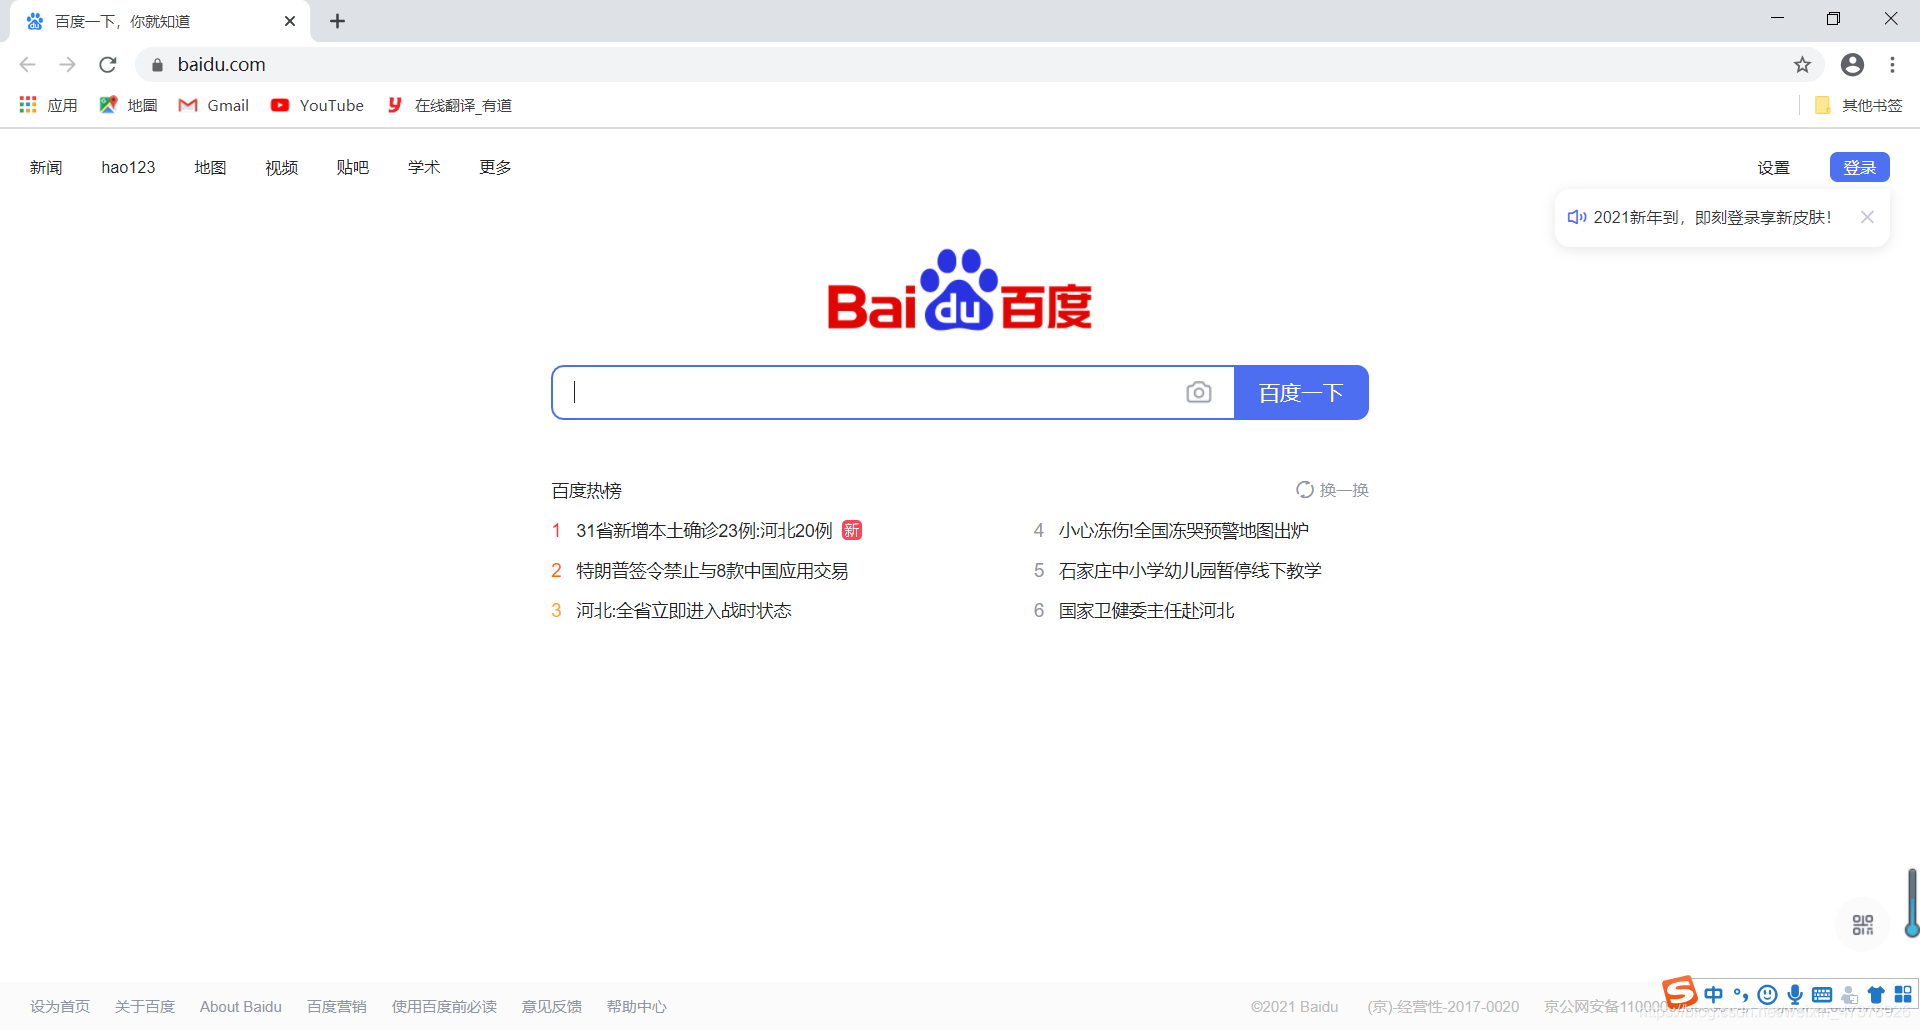1920x1030 pixels.
Task: Open the 视频 navigation link
Action: coord(281,167)
